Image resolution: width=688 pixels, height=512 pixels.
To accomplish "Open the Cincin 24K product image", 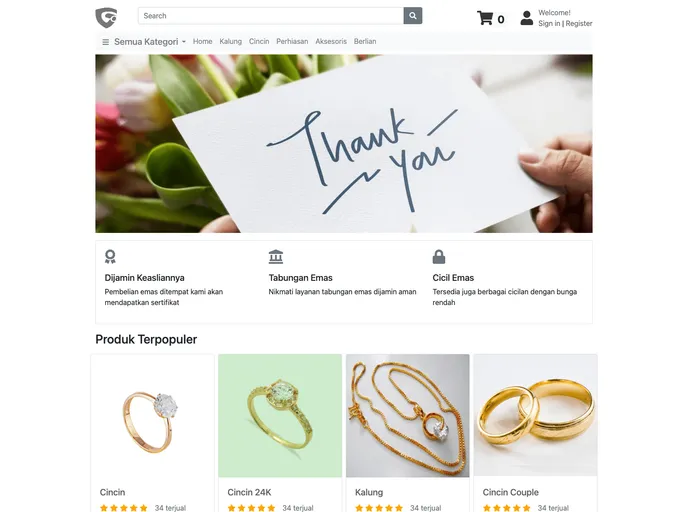I will tap(280, 415).
